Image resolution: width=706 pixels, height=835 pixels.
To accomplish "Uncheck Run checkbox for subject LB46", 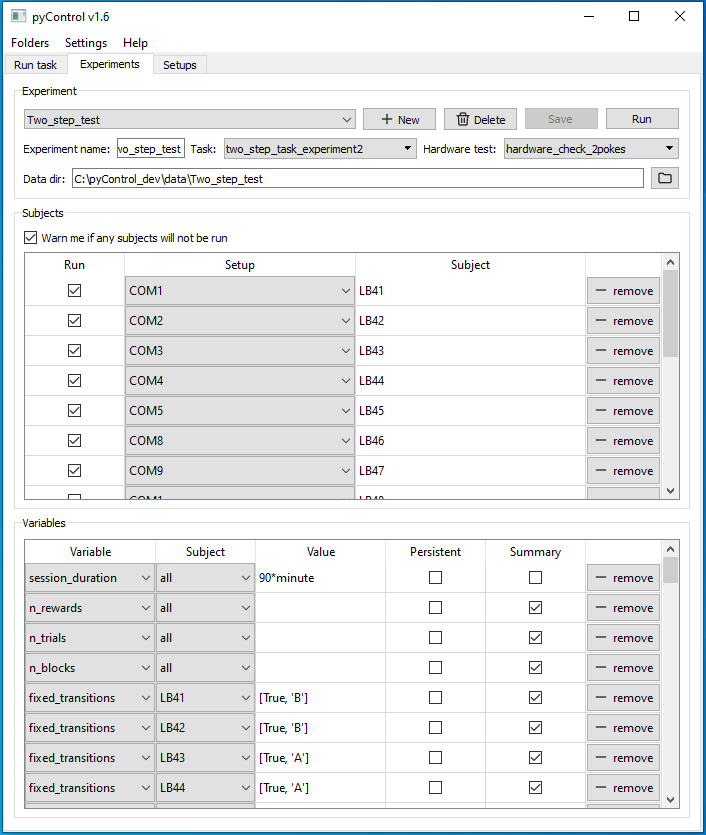I will (x=75, y=440).
